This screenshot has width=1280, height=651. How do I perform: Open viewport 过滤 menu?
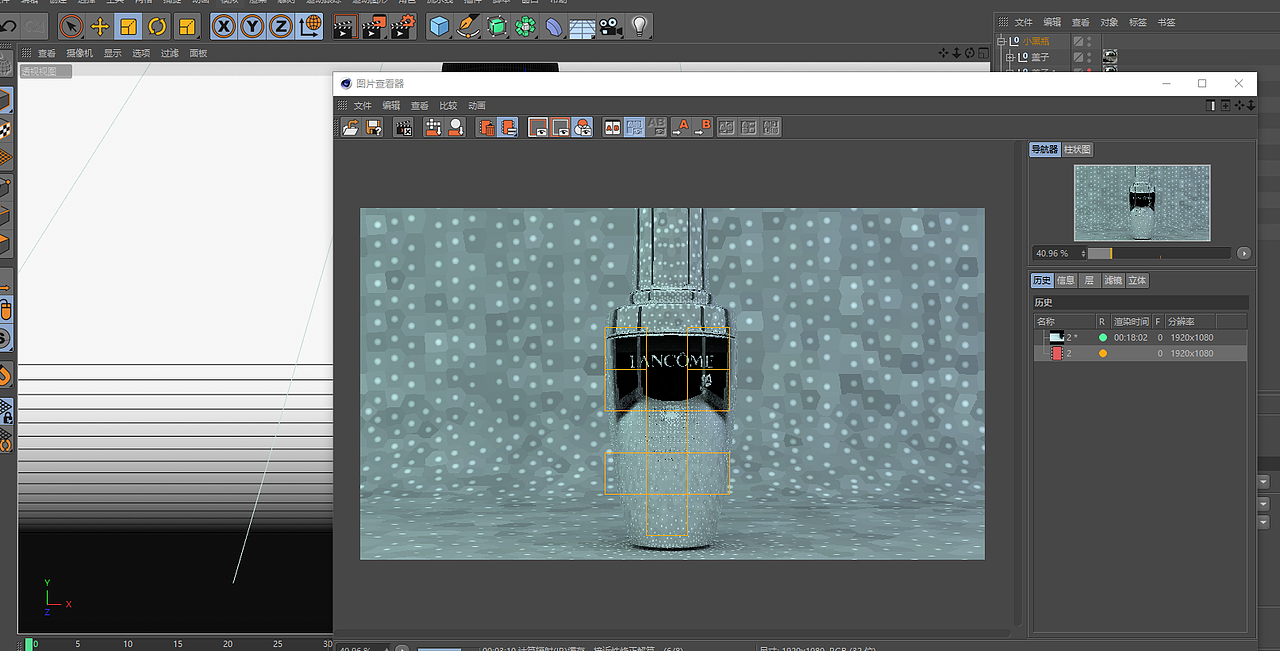[170, 53]
